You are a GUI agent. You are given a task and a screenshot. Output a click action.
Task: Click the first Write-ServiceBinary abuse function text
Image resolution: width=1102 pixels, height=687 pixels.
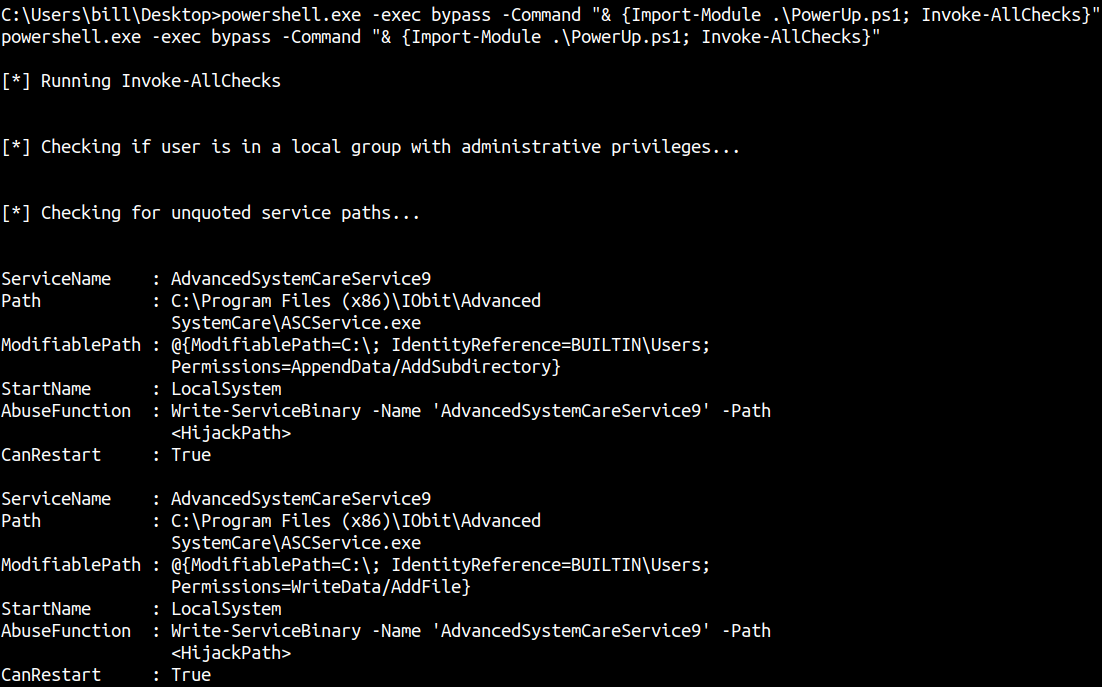[471, 411]
